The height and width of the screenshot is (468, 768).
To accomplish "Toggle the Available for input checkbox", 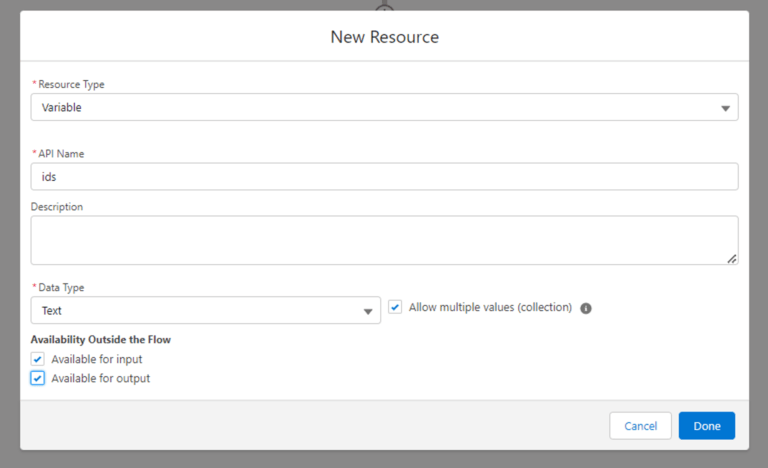I will point(38,359).
